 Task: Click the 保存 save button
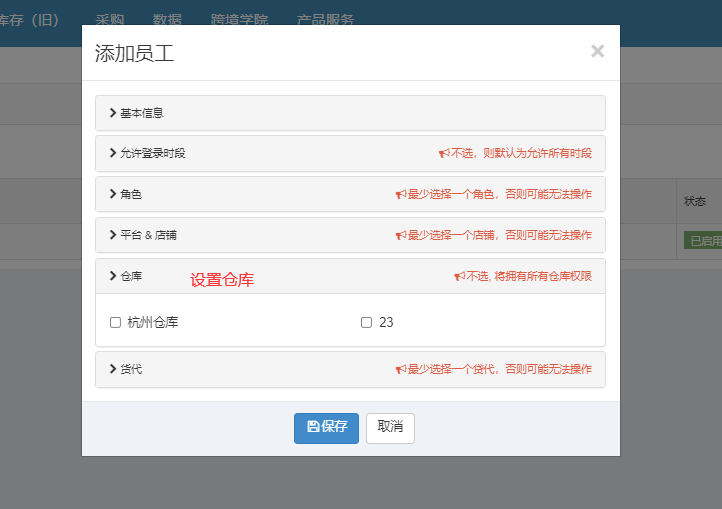pyautogui.click(x=326, y=427)
